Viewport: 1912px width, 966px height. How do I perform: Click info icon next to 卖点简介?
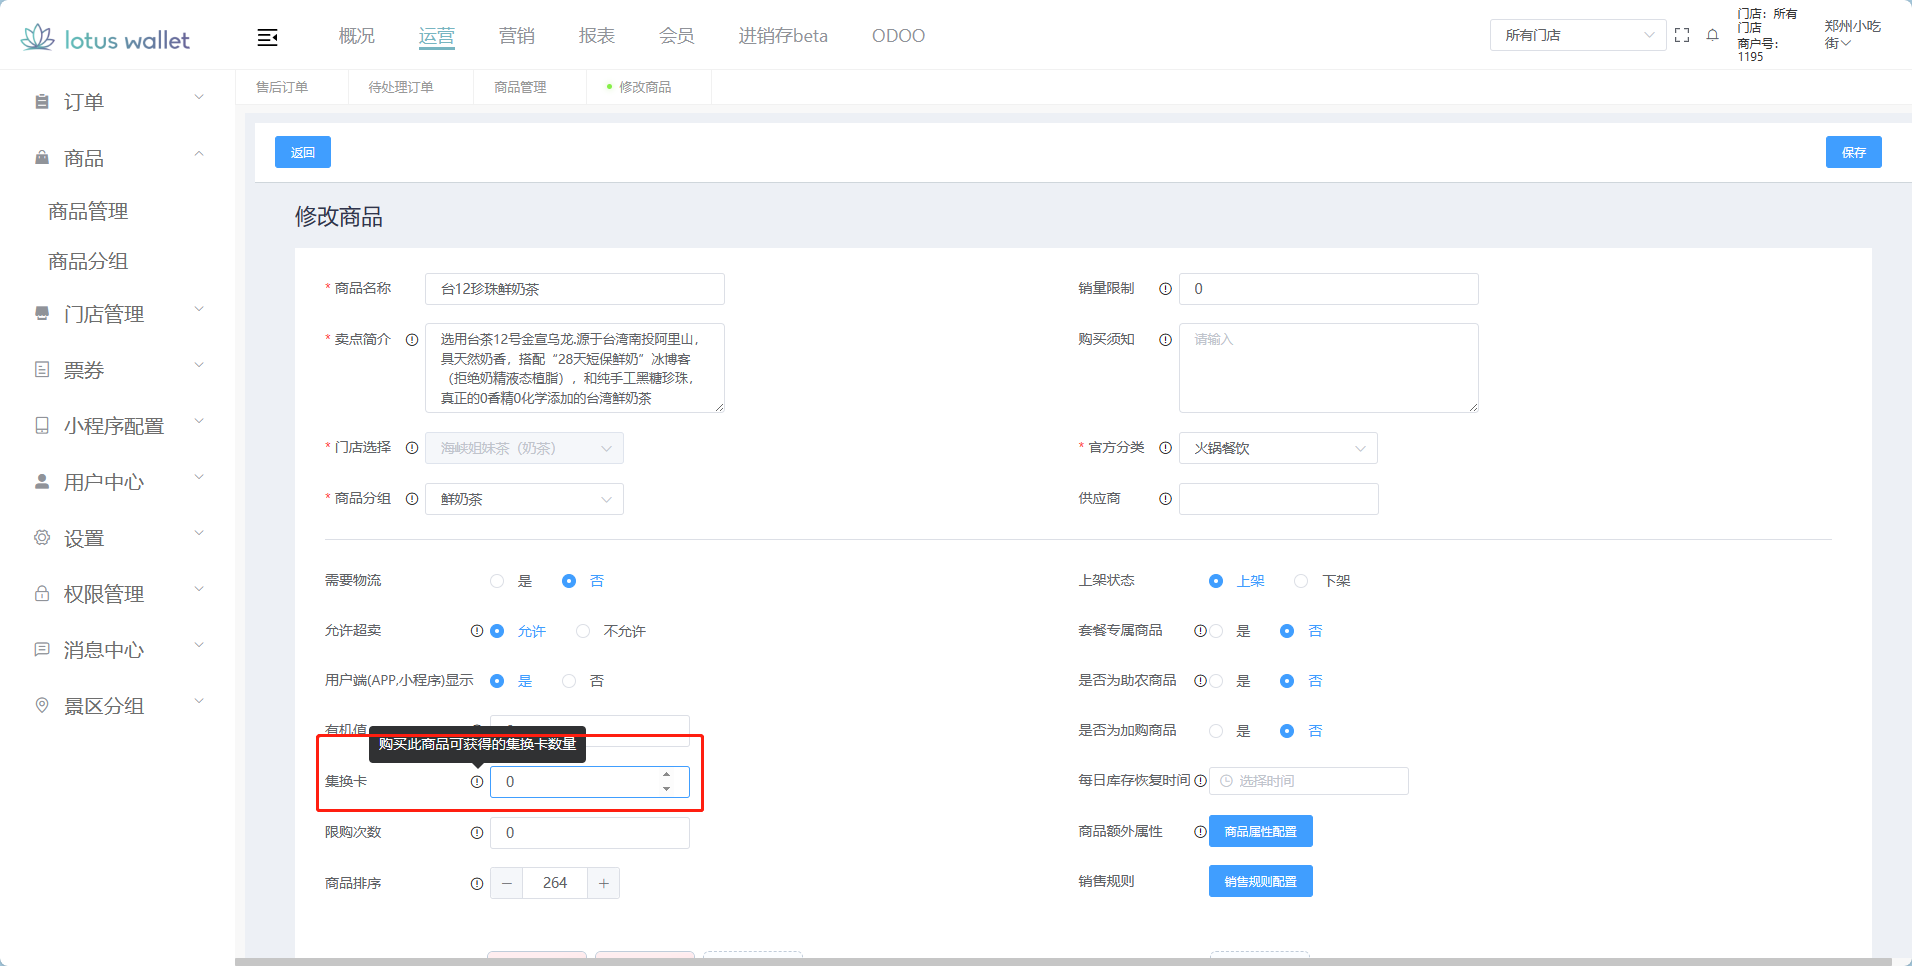coord(412,340)
